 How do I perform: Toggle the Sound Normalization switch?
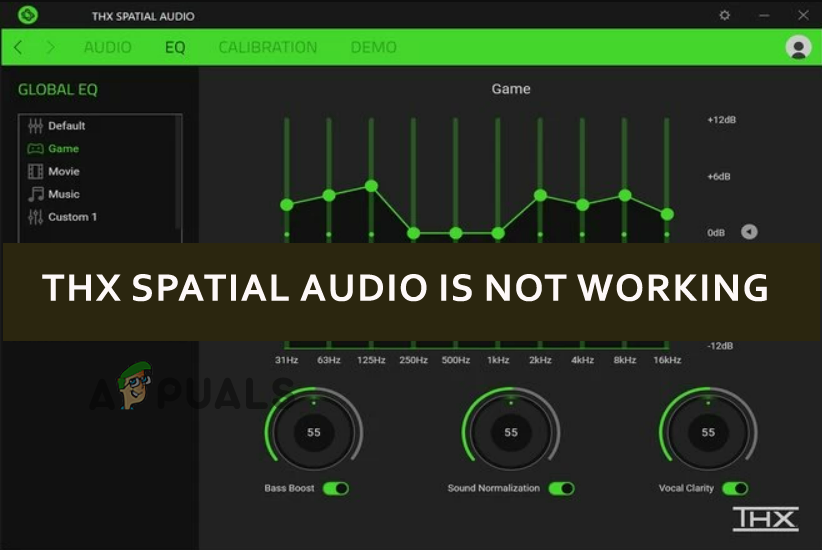(x=561, y=489)
